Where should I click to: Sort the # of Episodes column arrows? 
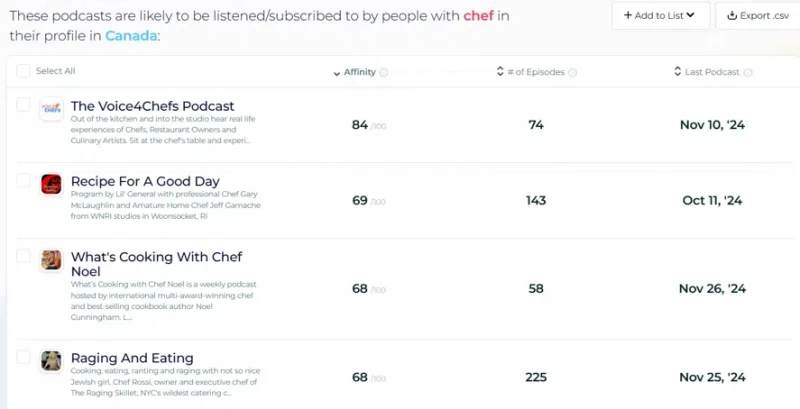coord(500,71)
